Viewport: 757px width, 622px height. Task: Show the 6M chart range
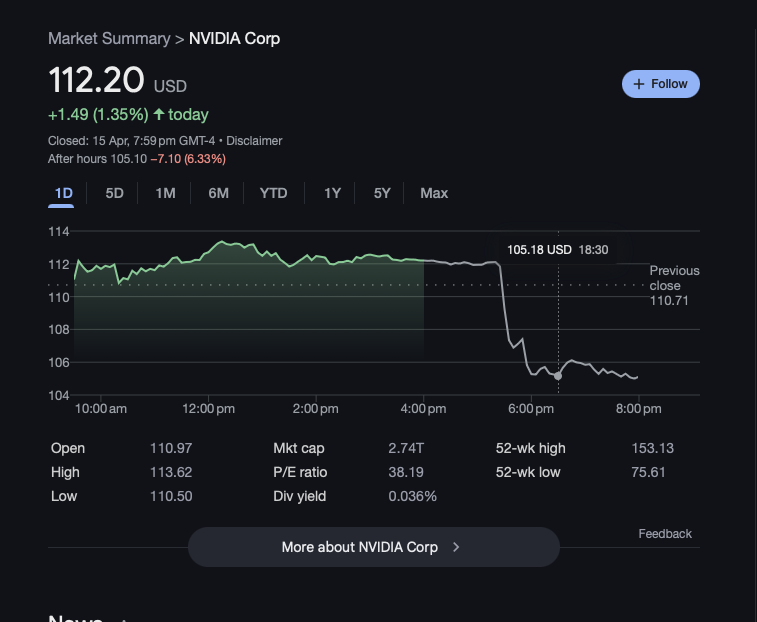pos(218,193)
